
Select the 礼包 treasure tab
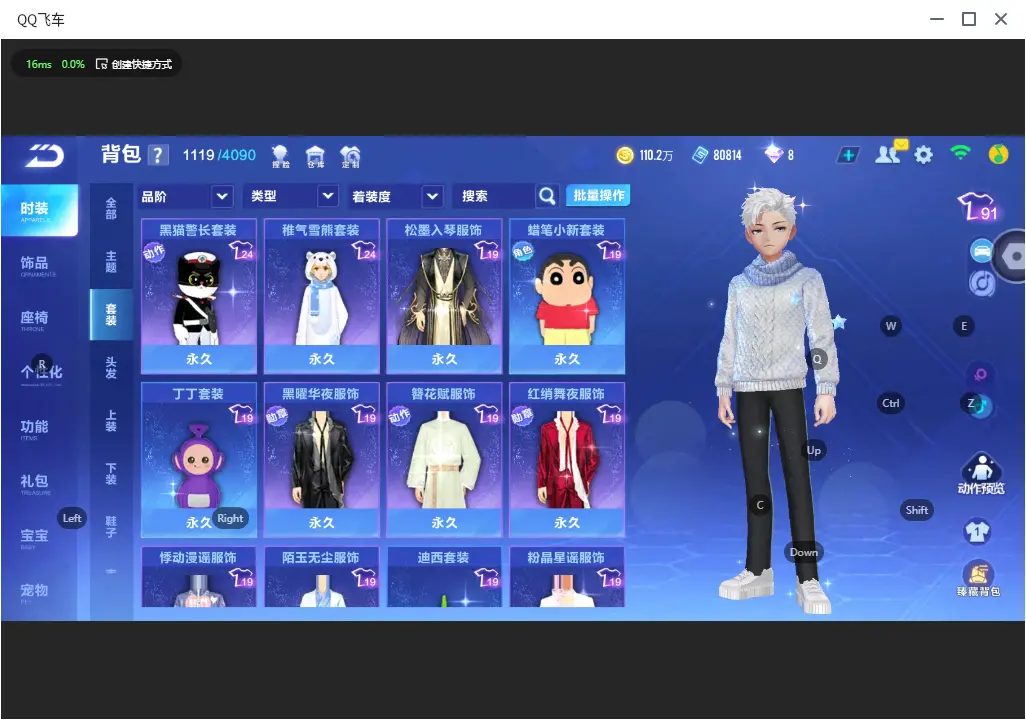tap(34, 483)
